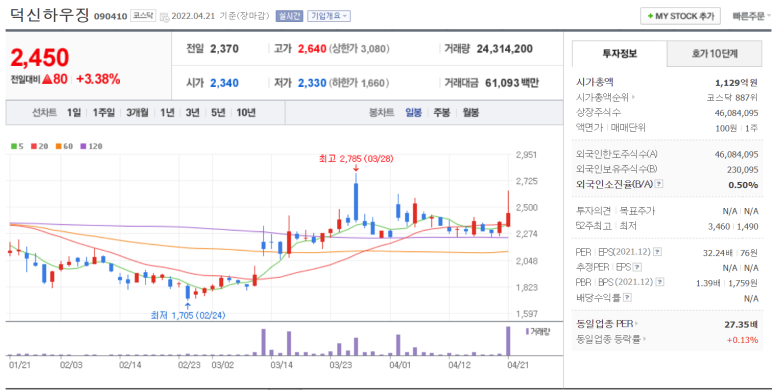The height and width of the screenshot is (390, 773).
Task: Select 1일 line chart period
Action: coord(74,113)
